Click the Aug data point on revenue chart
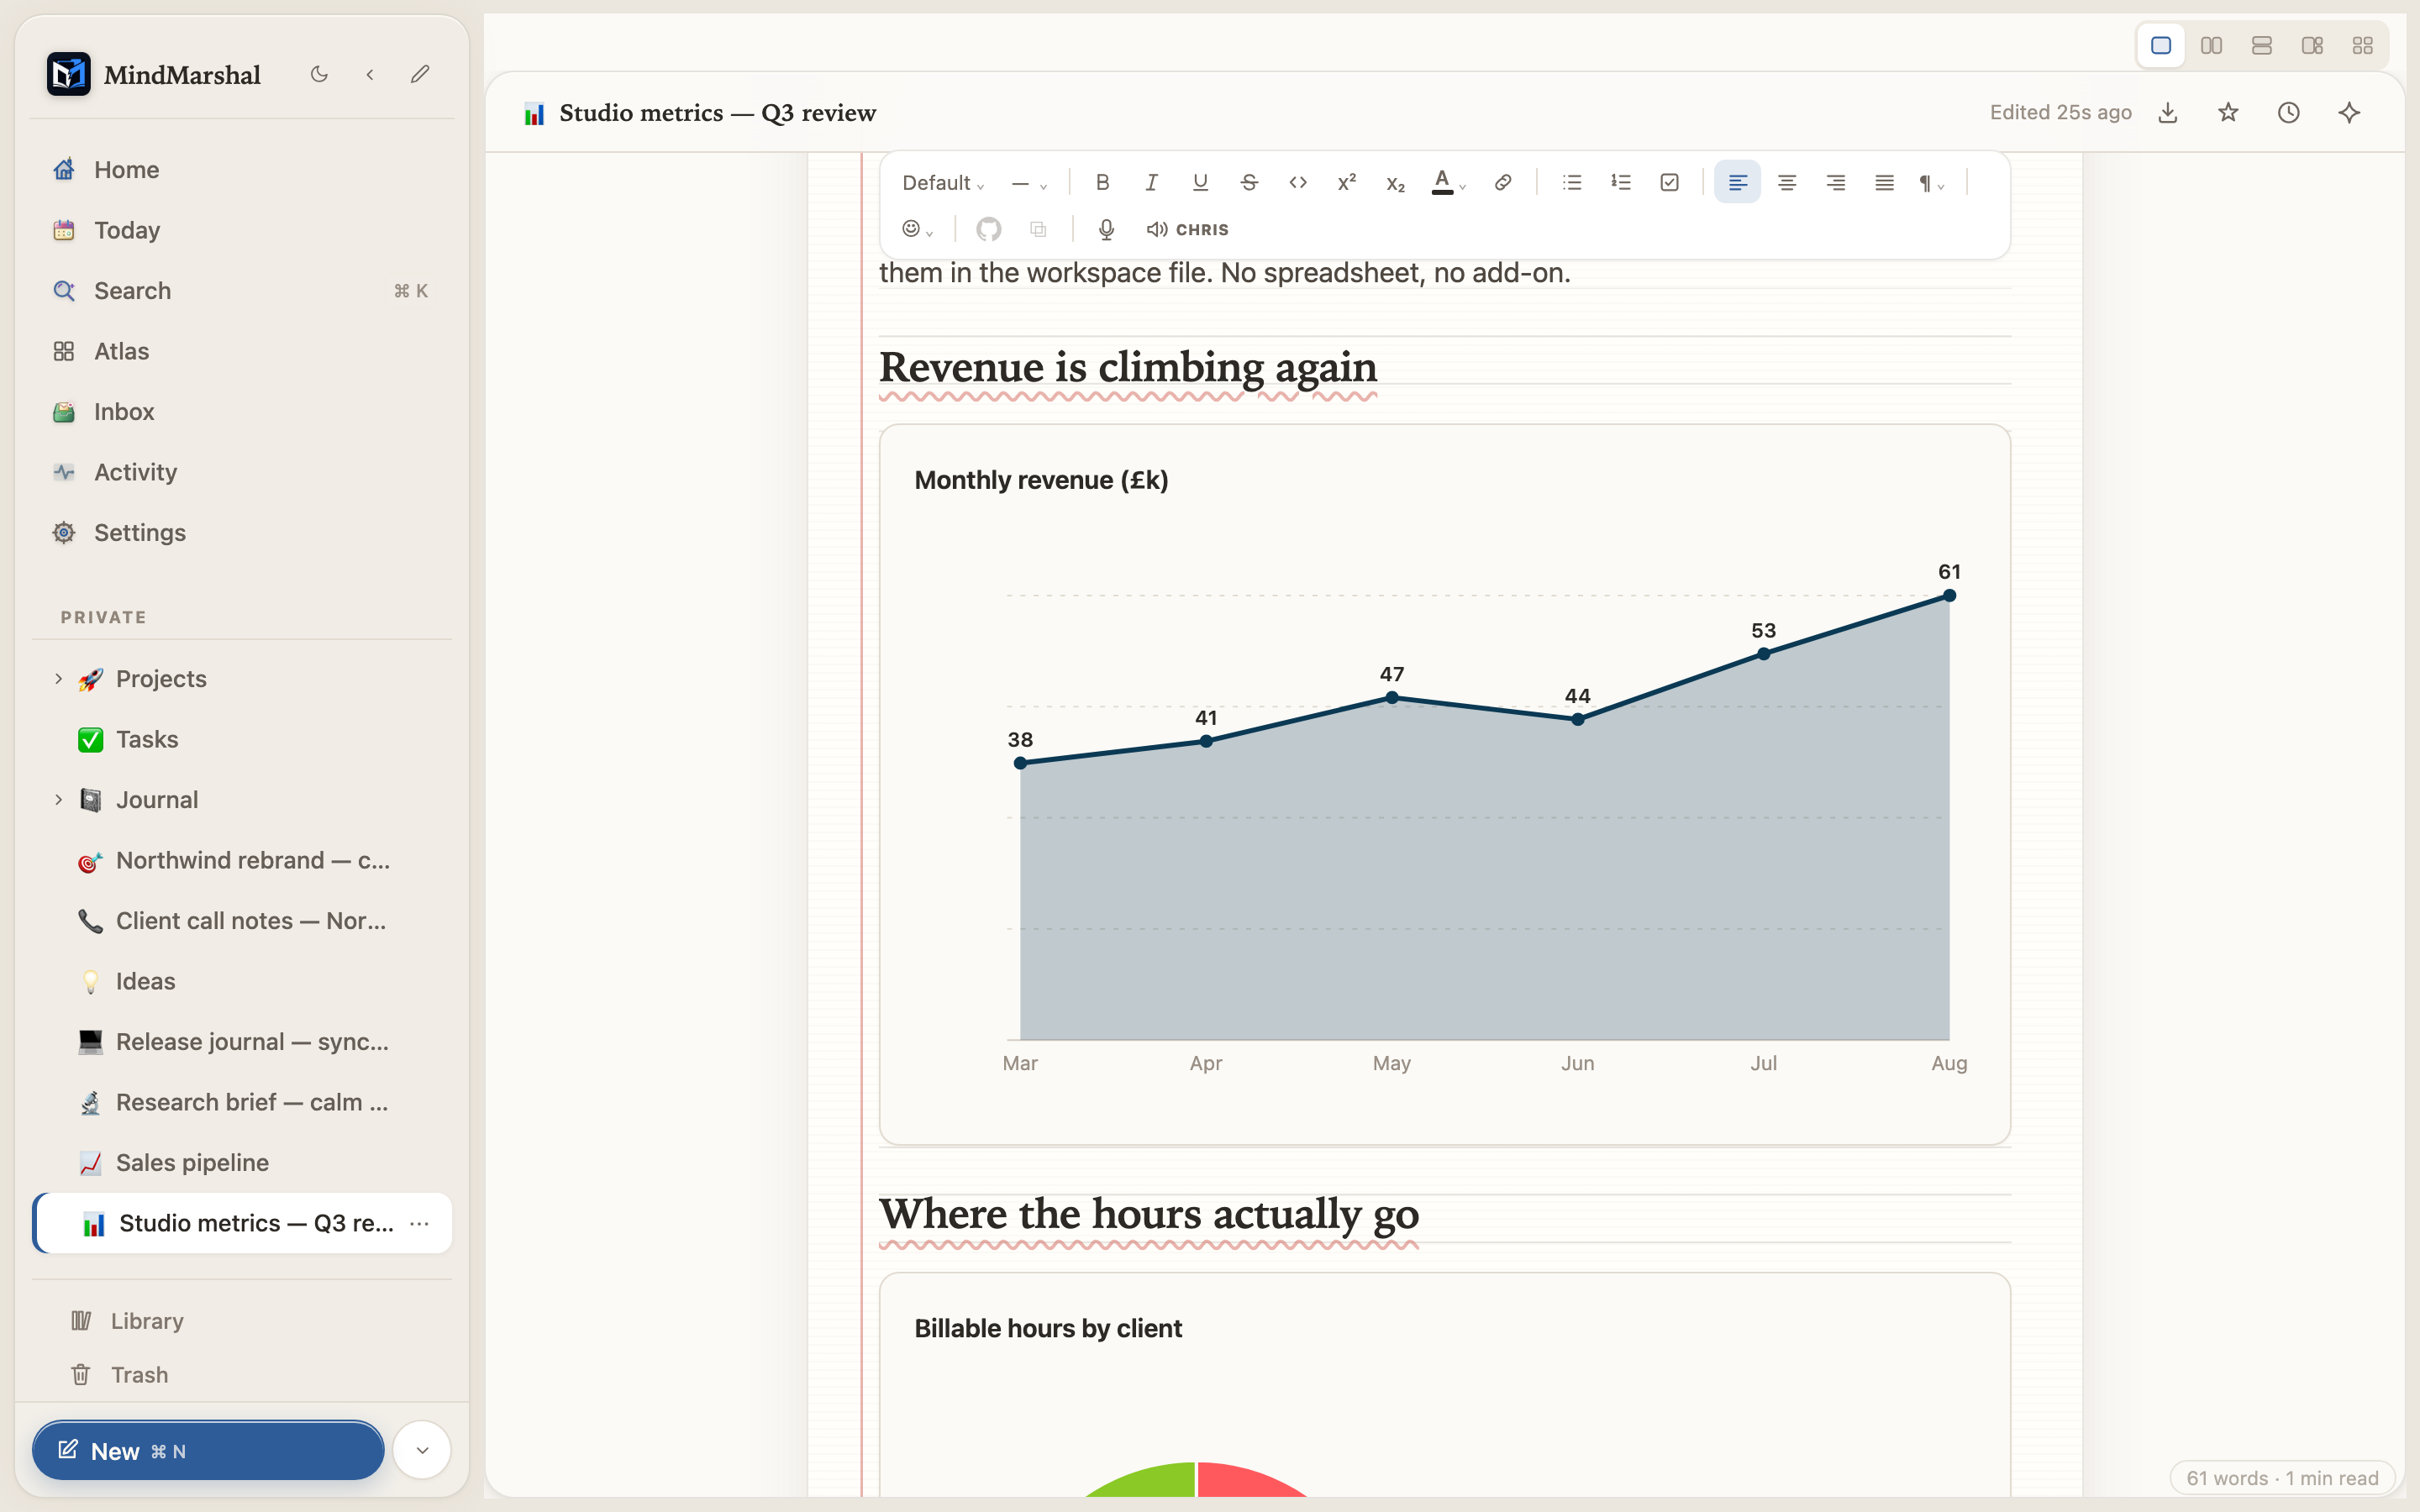This screenshot has width=2420, height=1512. tap(1949, 596)
